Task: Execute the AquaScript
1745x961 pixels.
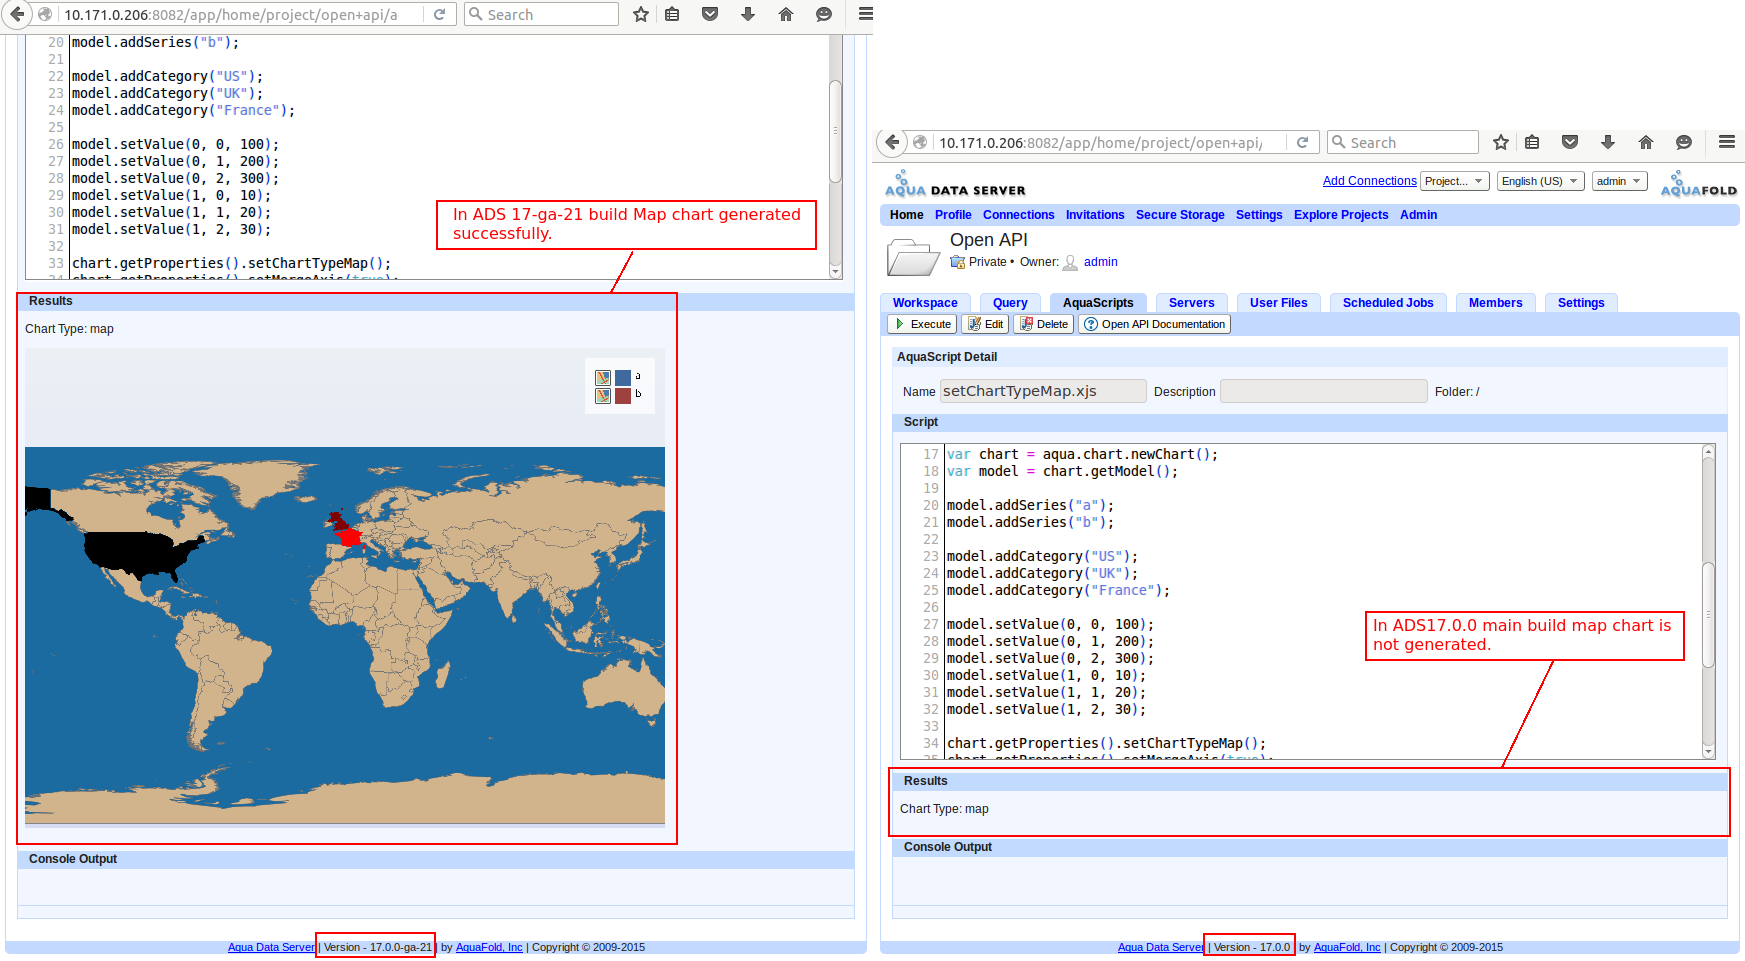Action: click(x=923, y=324)
